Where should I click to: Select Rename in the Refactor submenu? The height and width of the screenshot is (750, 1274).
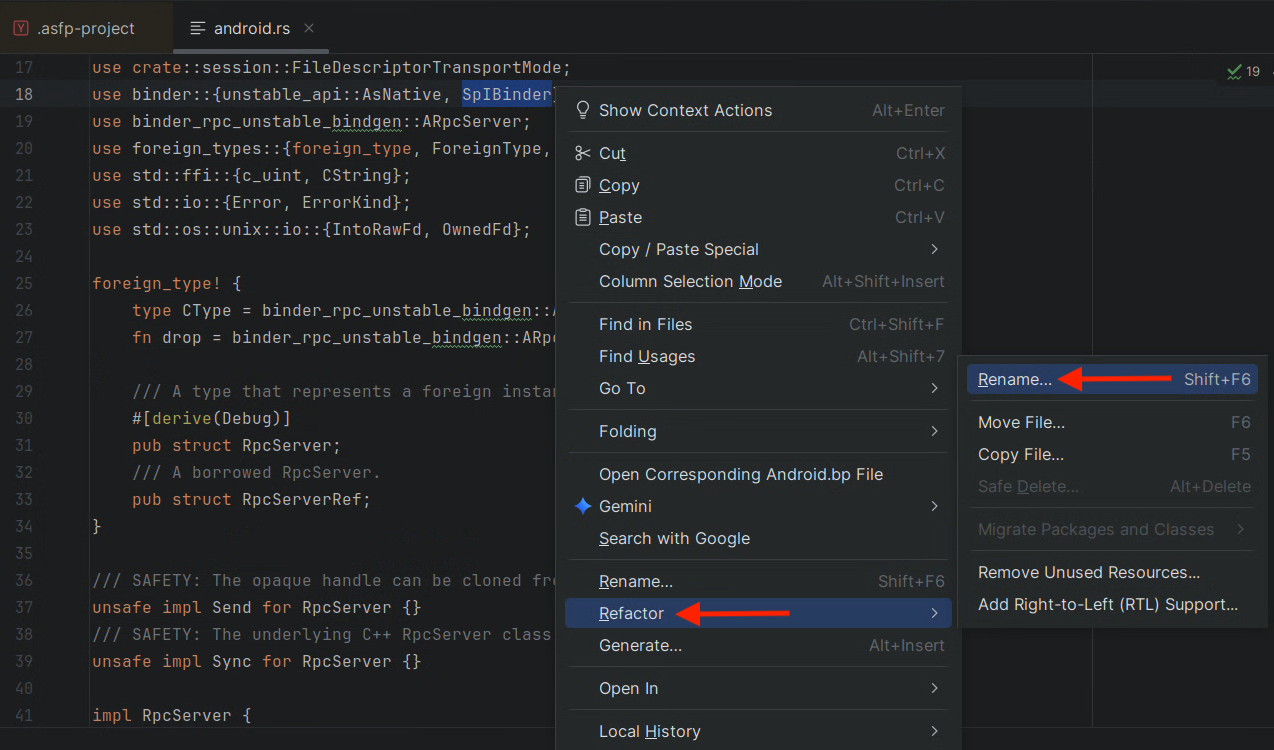pyautogui.click(x=1014, y=379)
